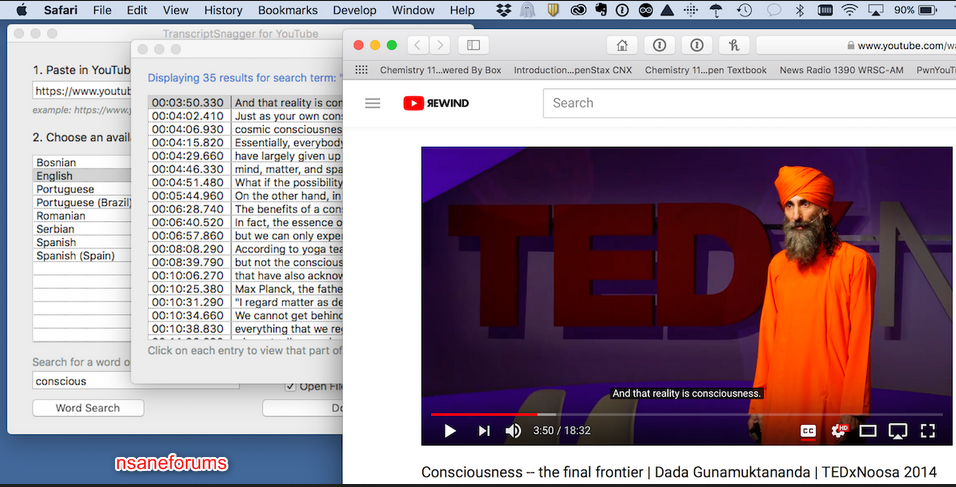Image resolution: width=956 pixels, height=487 pixels.
Task: Click the YouTube URL field in TranscriptSnagger
Action: [82, 91]
